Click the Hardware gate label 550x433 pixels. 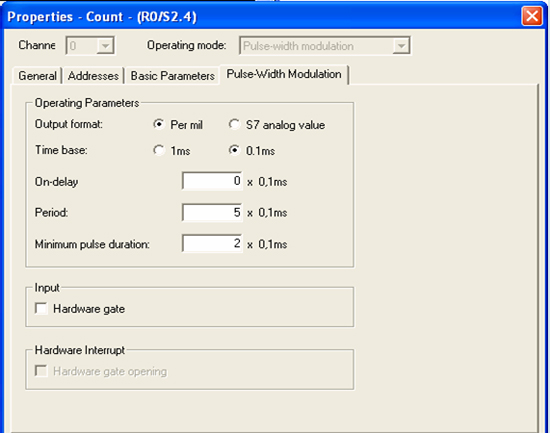(89, 309)
